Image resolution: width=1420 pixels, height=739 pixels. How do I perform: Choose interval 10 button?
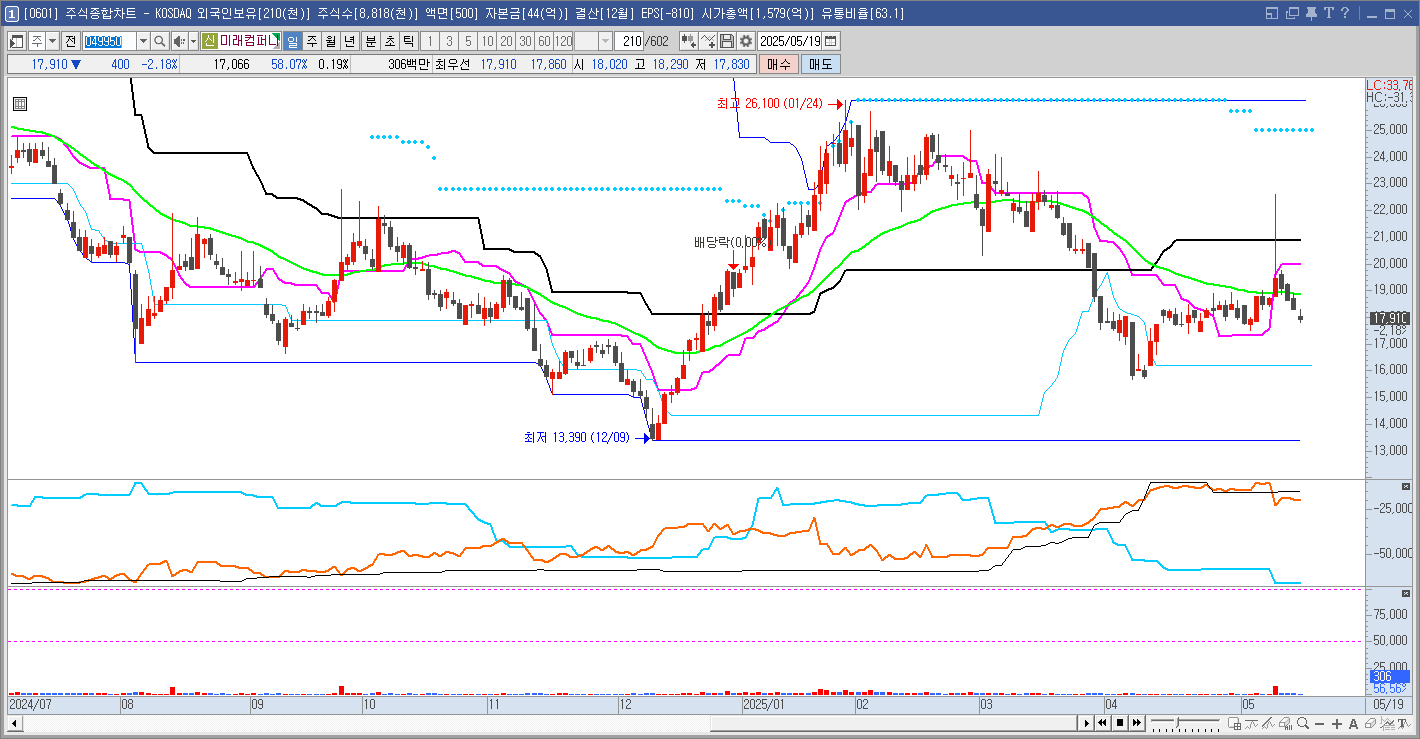coord(487,41)
